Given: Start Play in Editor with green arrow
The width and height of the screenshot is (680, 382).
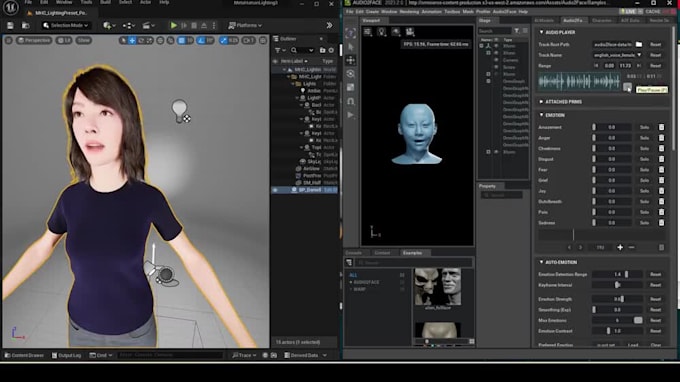Looking at the screenshot, I should [x=173, y=26].
